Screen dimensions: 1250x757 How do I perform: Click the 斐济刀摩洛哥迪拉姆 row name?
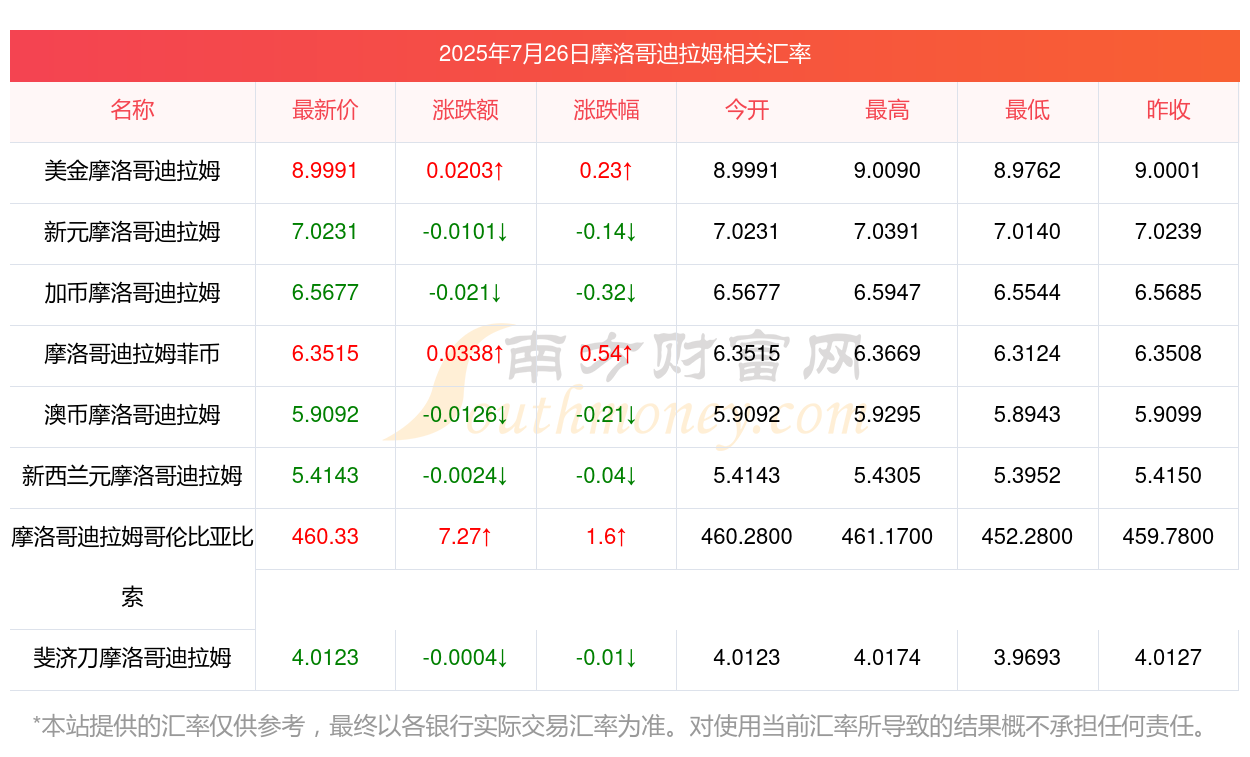[x=132, y=658]
